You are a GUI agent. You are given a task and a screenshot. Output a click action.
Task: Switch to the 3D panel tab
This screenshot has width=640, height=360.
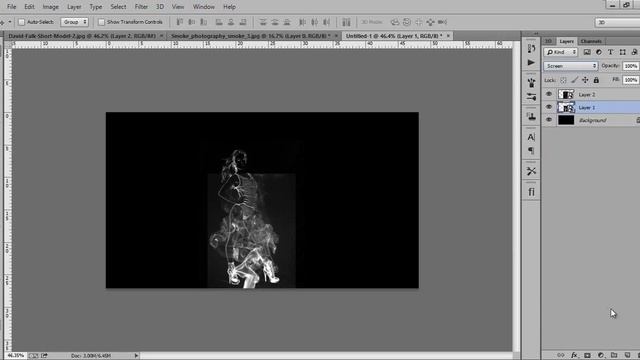[x=549, y=41]
